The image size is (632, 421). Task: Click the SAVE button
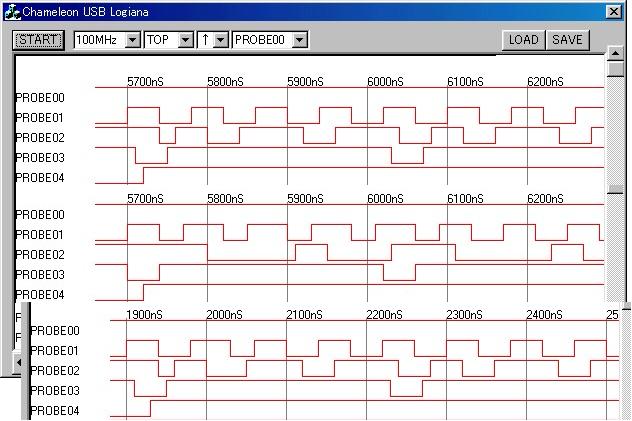(567, 40)
